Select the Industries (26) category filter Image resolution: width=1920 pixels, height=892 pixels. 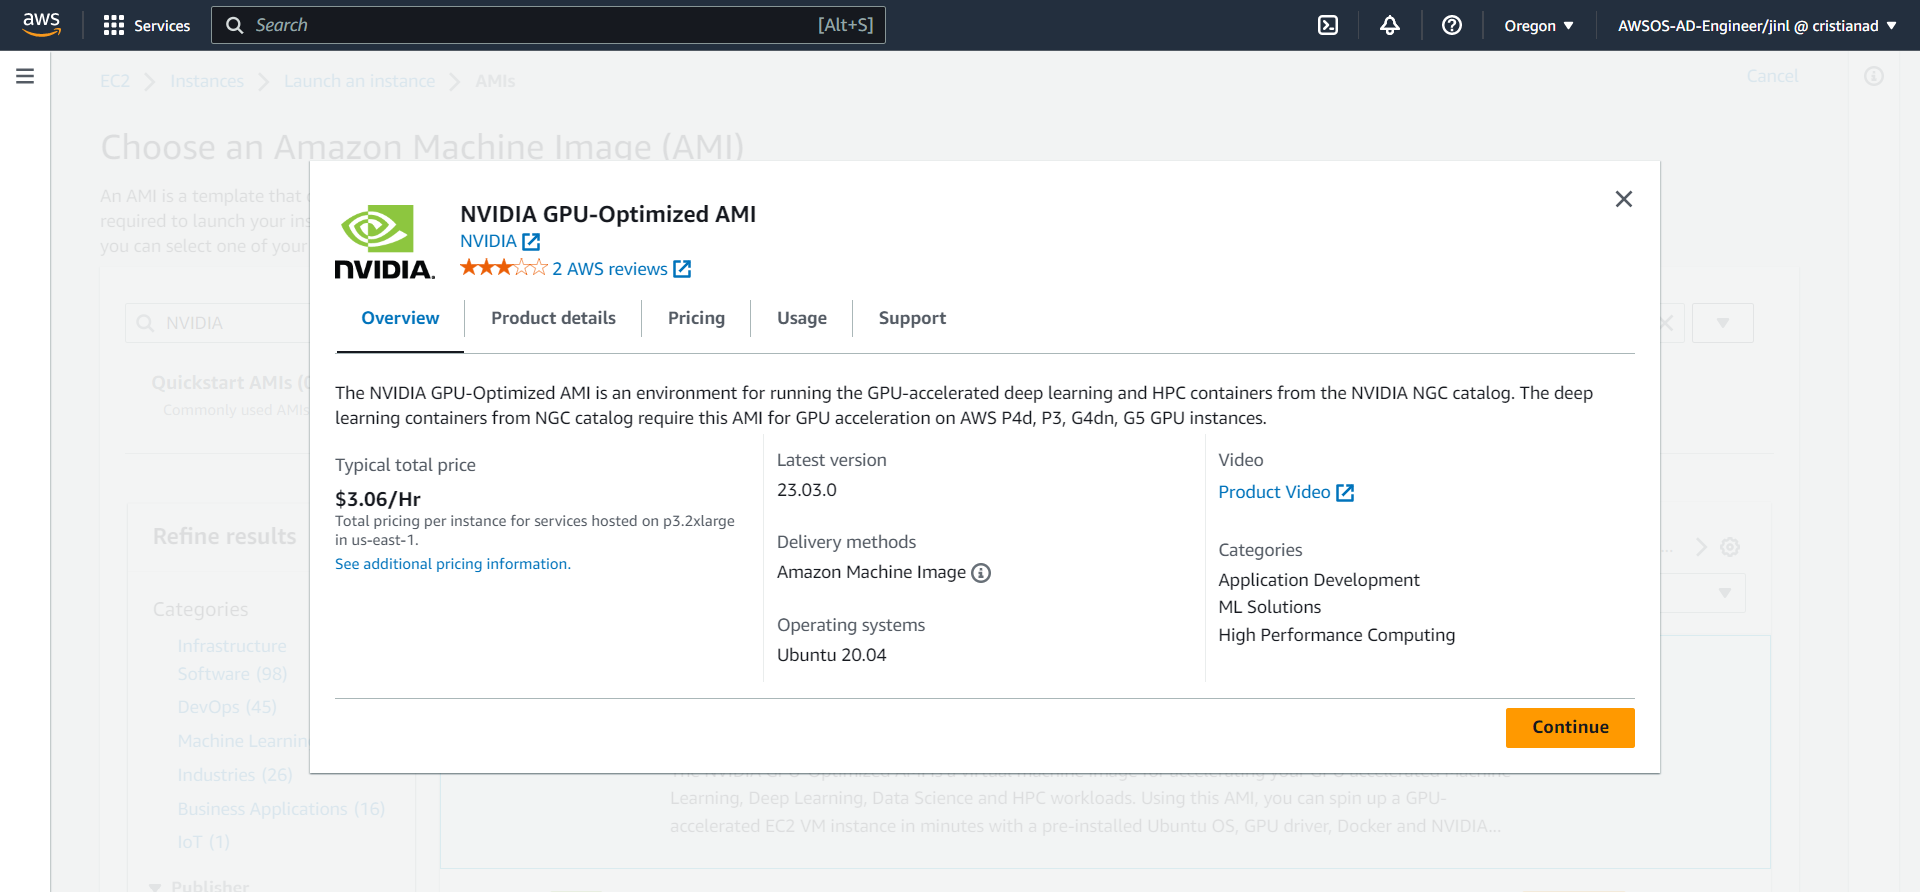click(x=235, y=775)
